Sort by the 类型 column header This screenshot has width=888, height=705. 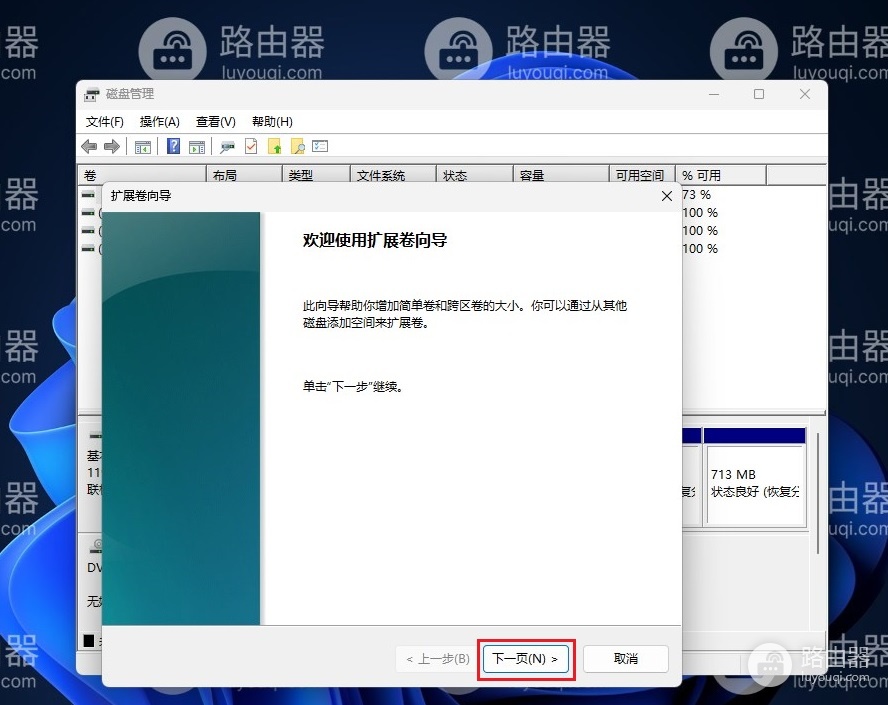pyautogui.click(x=316, y=175)
